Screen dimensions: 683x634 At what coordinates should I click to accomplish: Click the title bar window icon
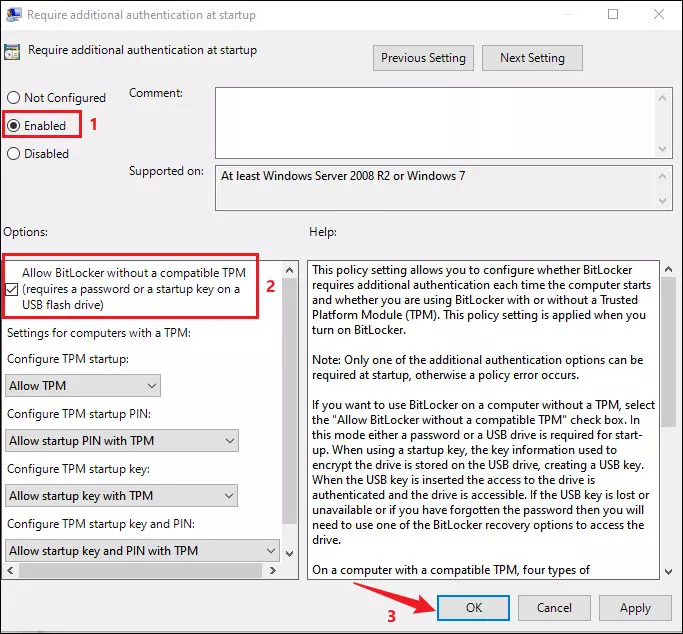[13, 14]
